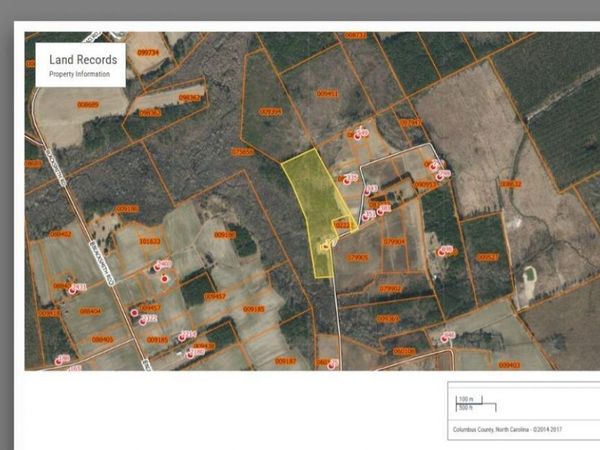This screenshot has width=600, height=450.
Task: Select the address marker beside parcel 009257
Action: tap(443, 251)
